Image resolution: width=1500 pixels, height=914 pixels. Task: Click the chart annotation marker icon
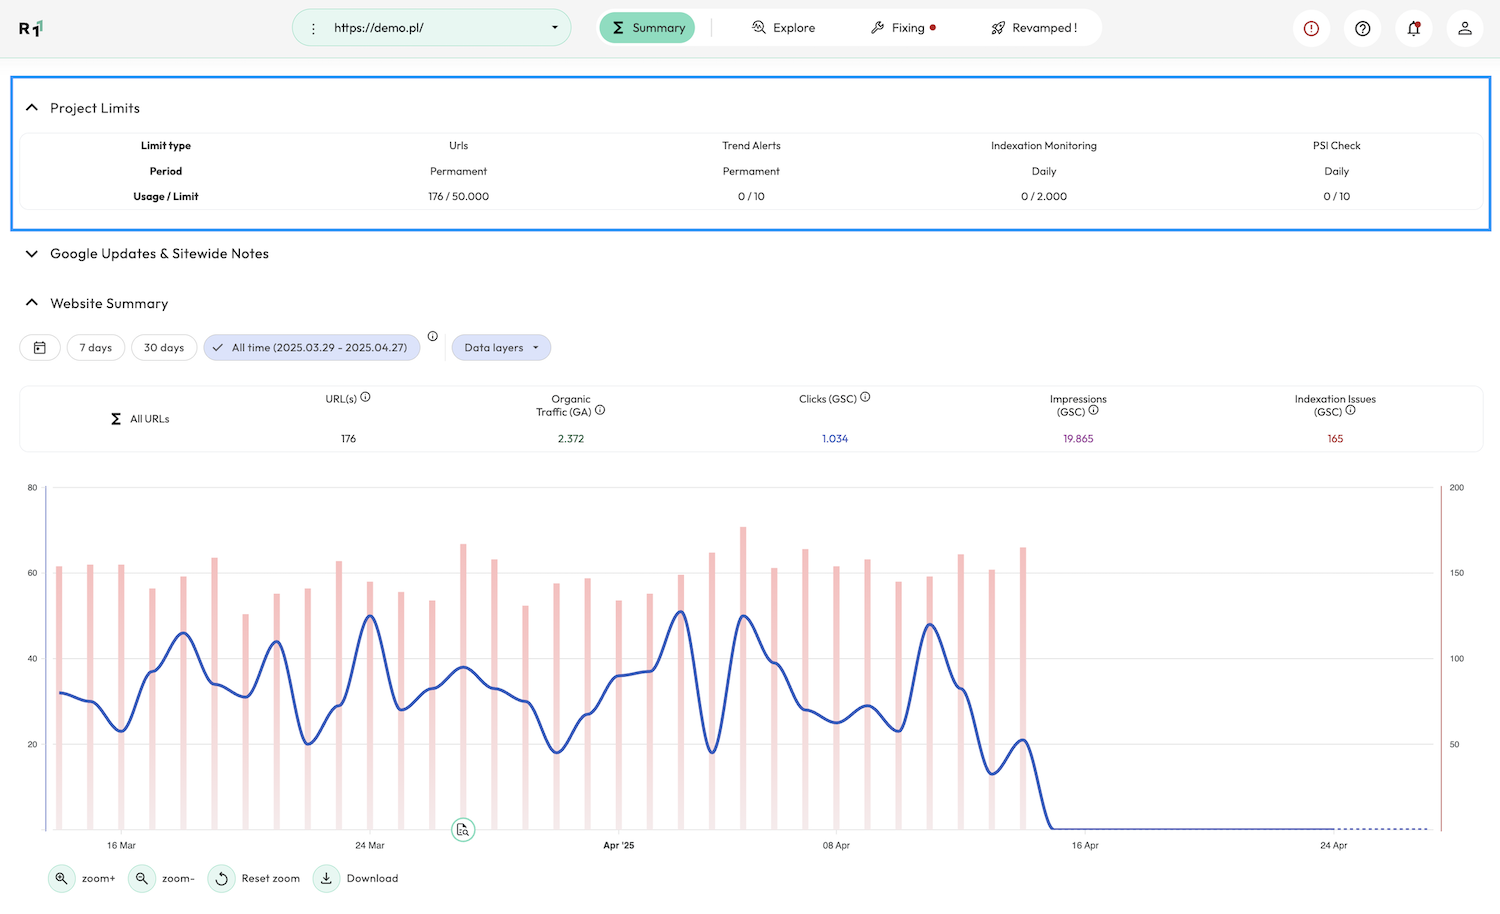tap(463, 830)
